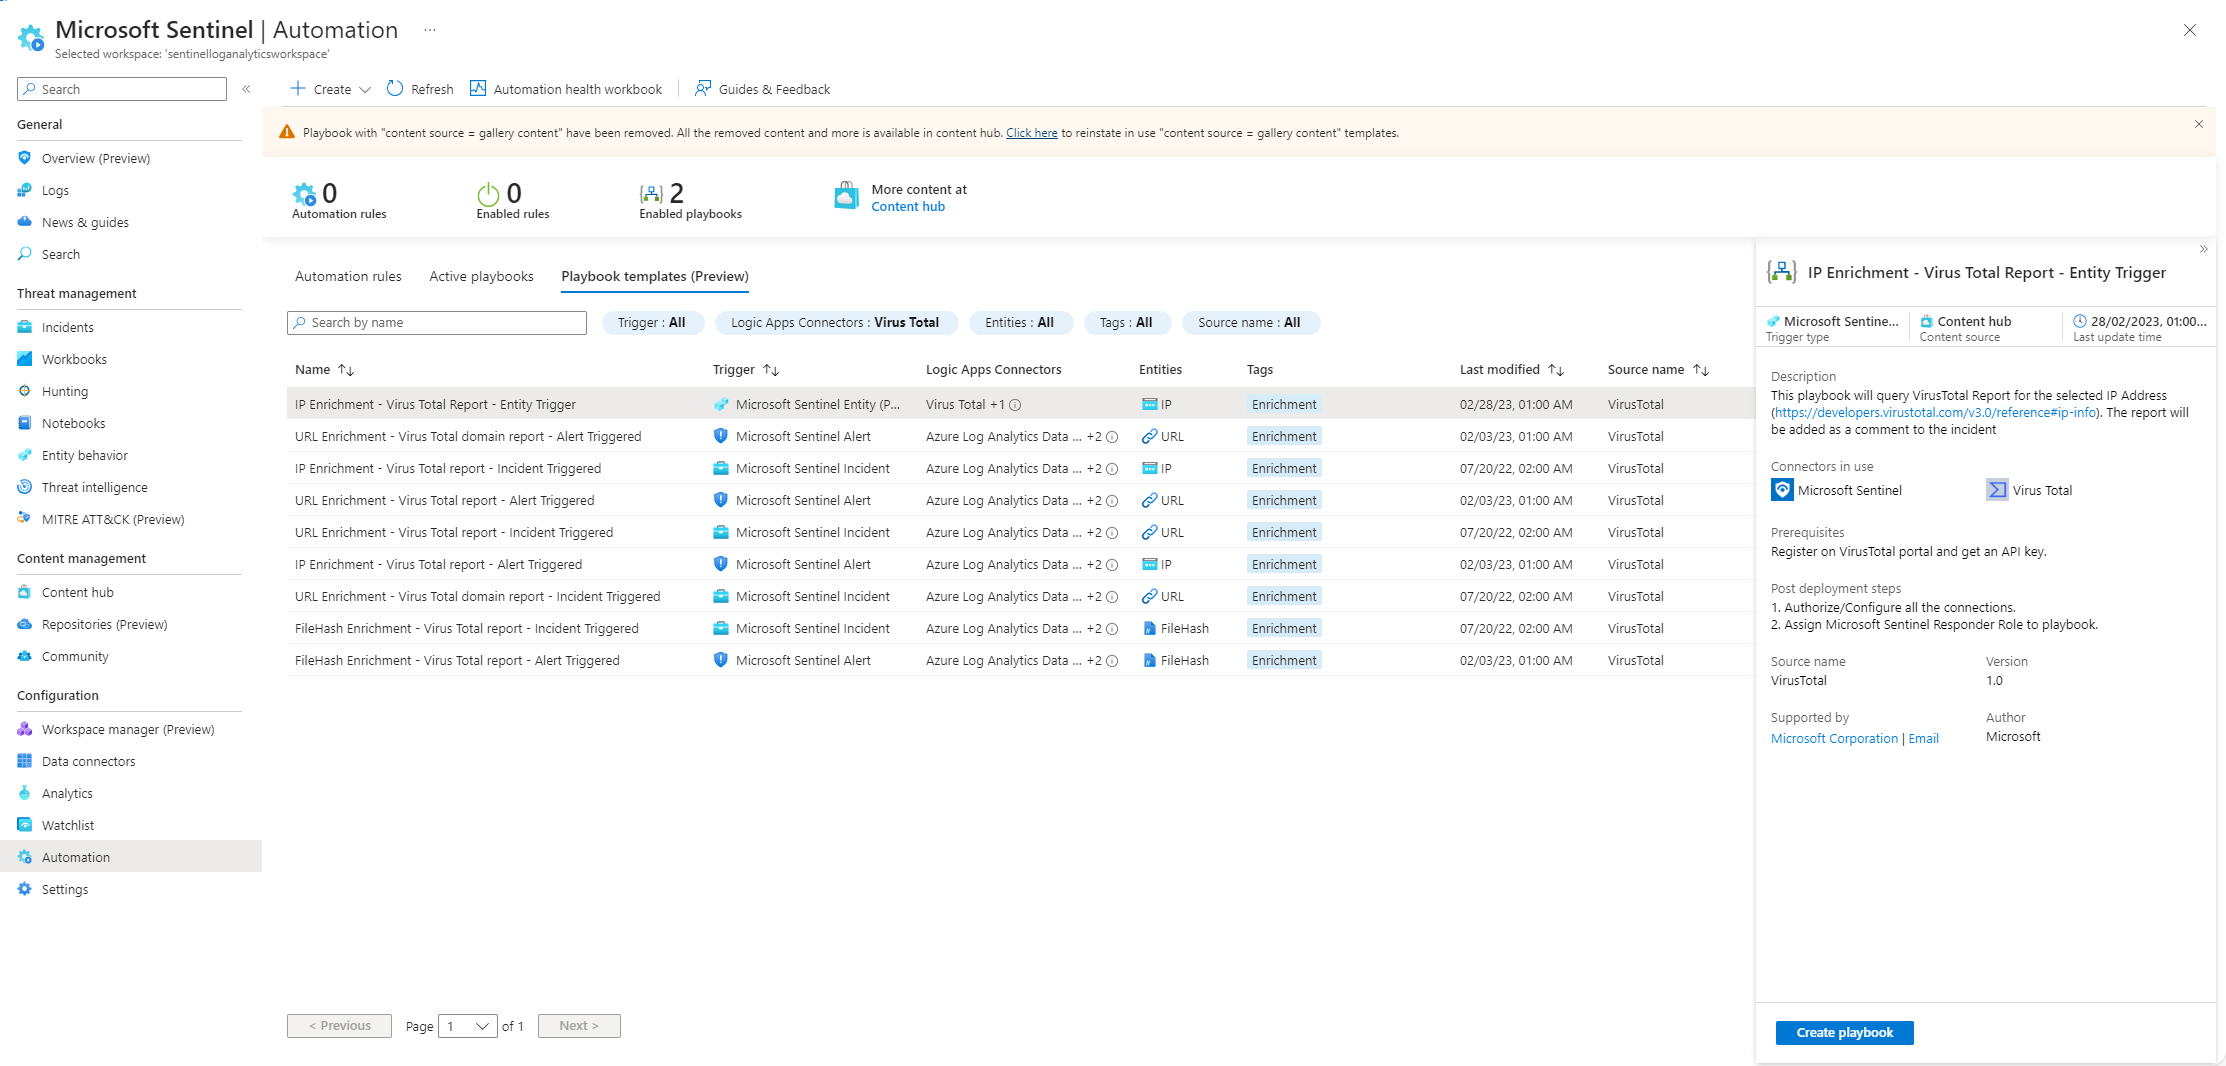Follow the Content hub link near the stats
This screenshot has height=1066, width=2226.
[907, 206]
